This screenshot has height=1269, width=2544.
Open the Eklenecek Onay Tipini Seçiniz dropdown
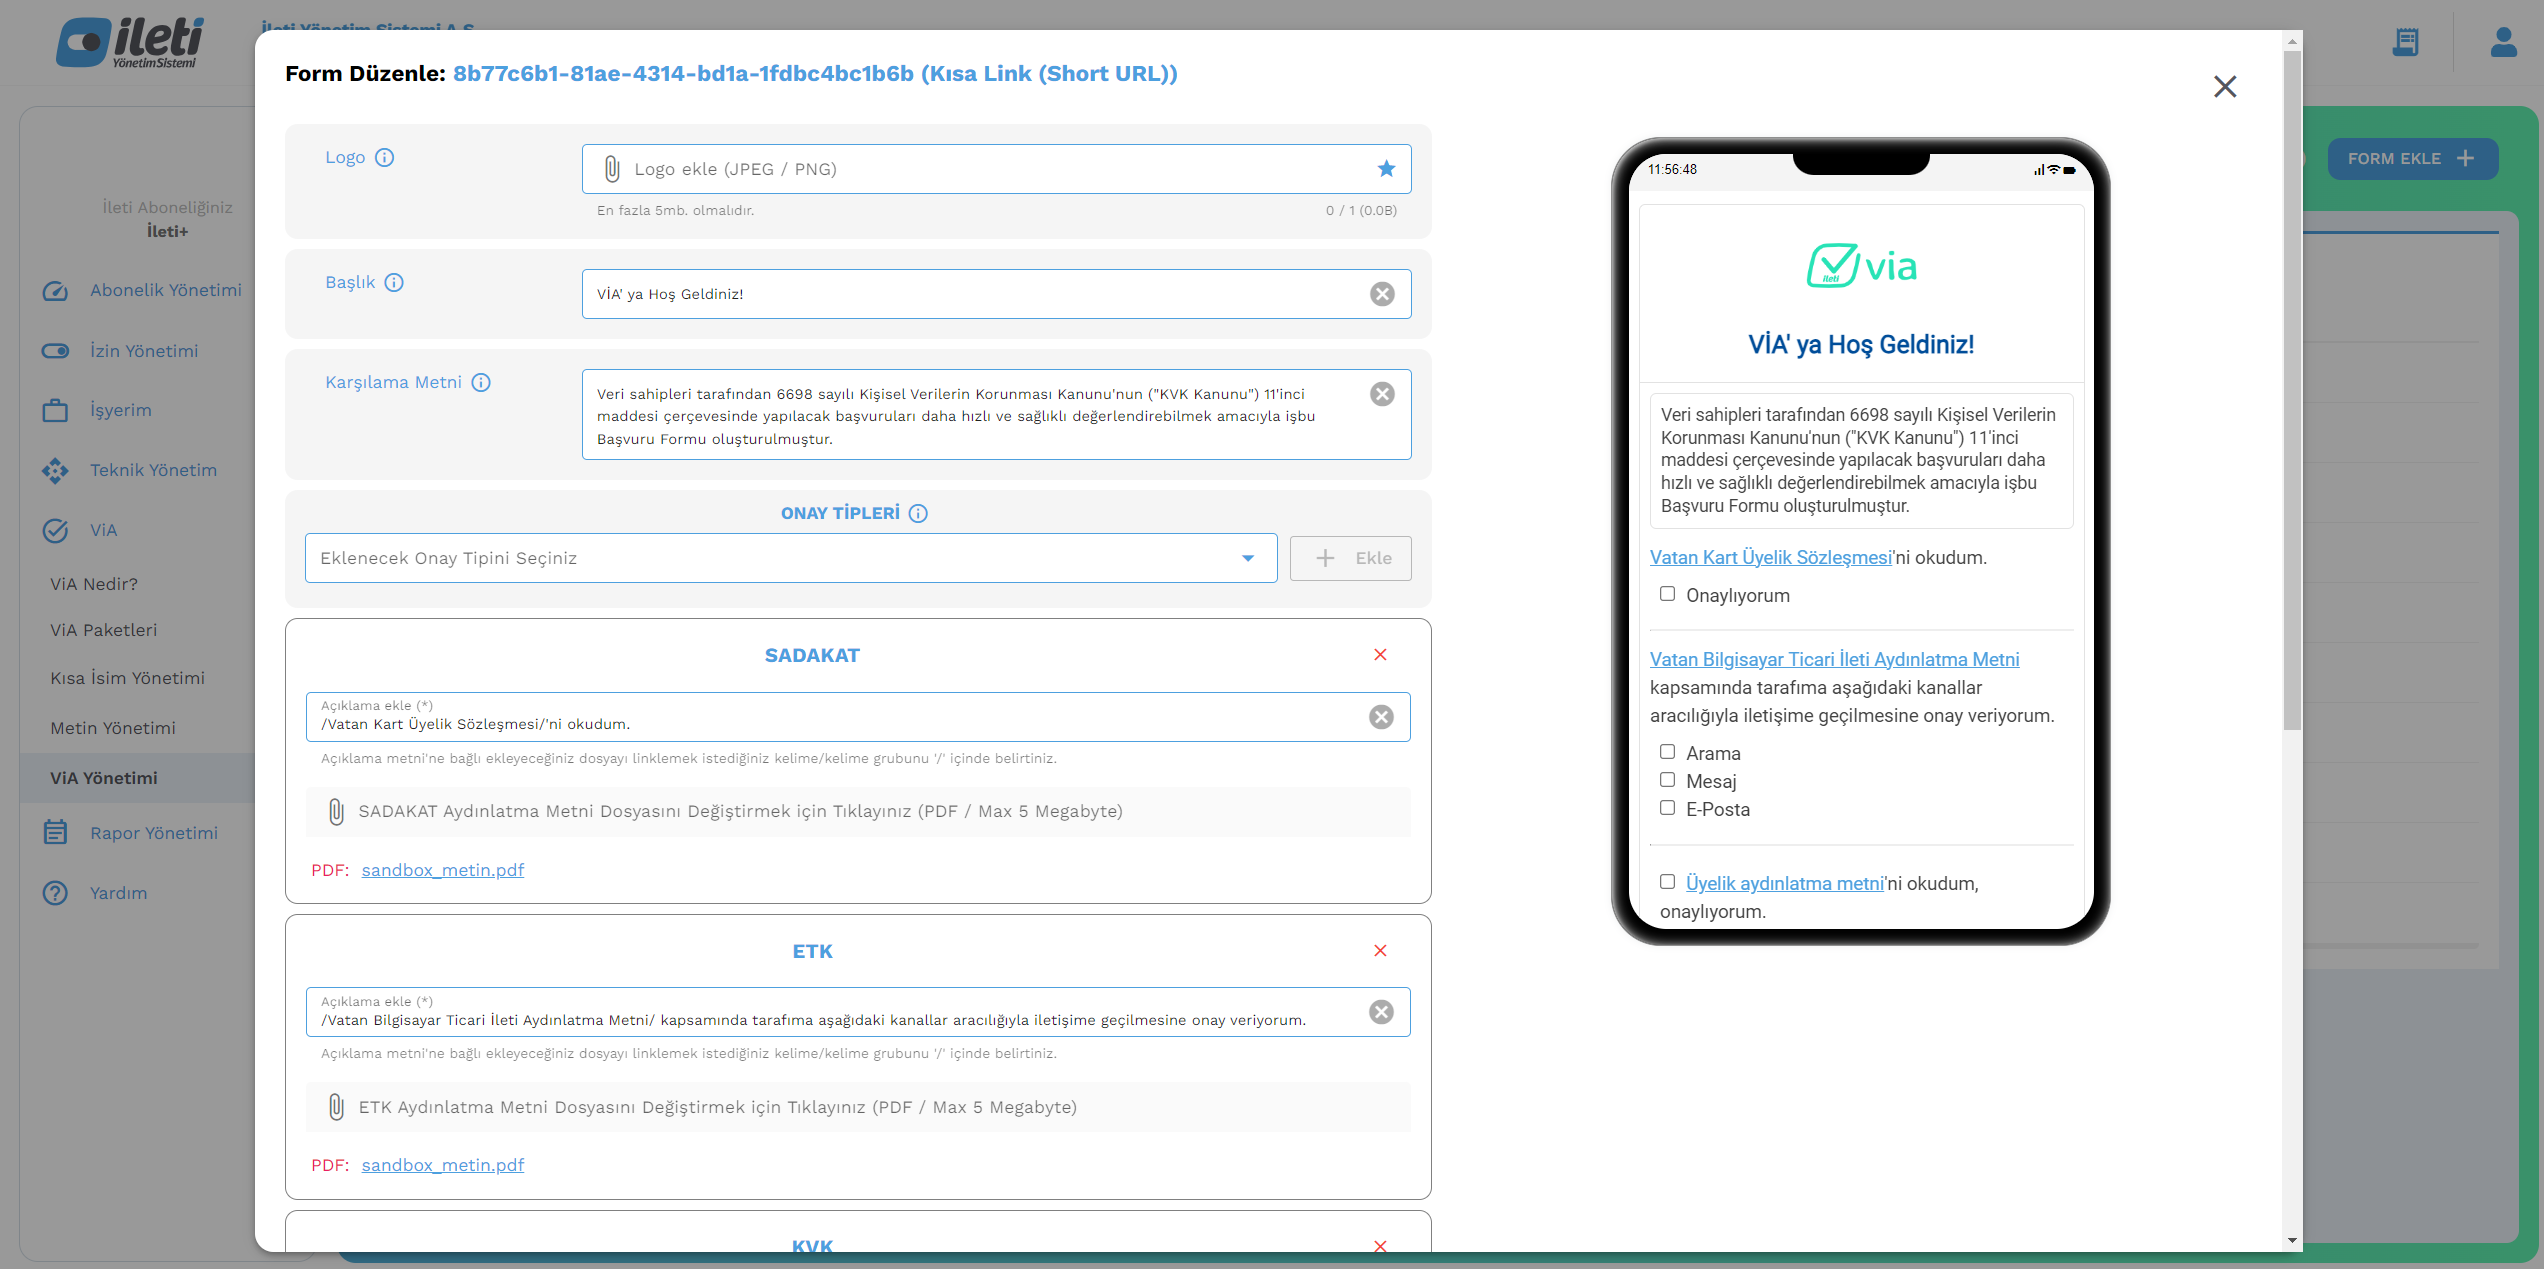(x=790, y=558)
